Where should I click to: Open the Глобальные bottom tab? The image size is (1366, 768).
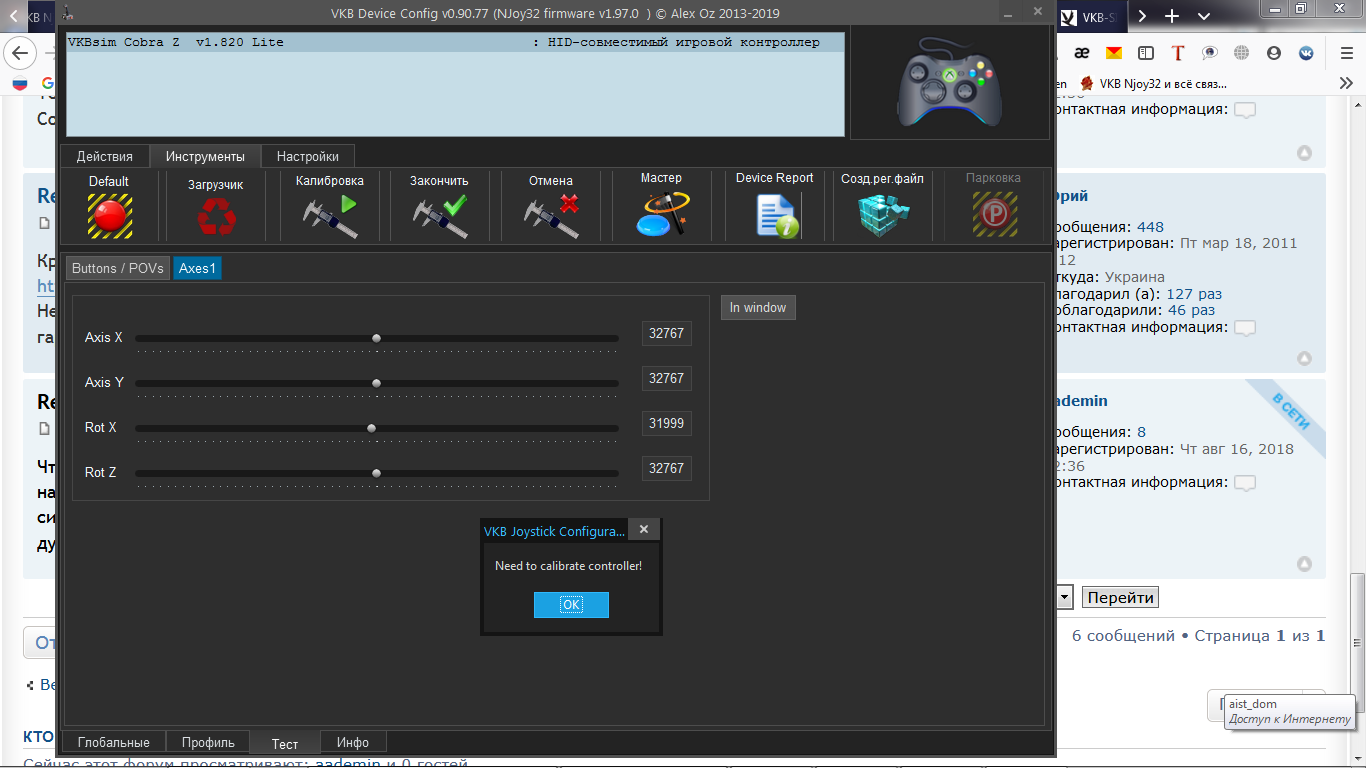114,742
